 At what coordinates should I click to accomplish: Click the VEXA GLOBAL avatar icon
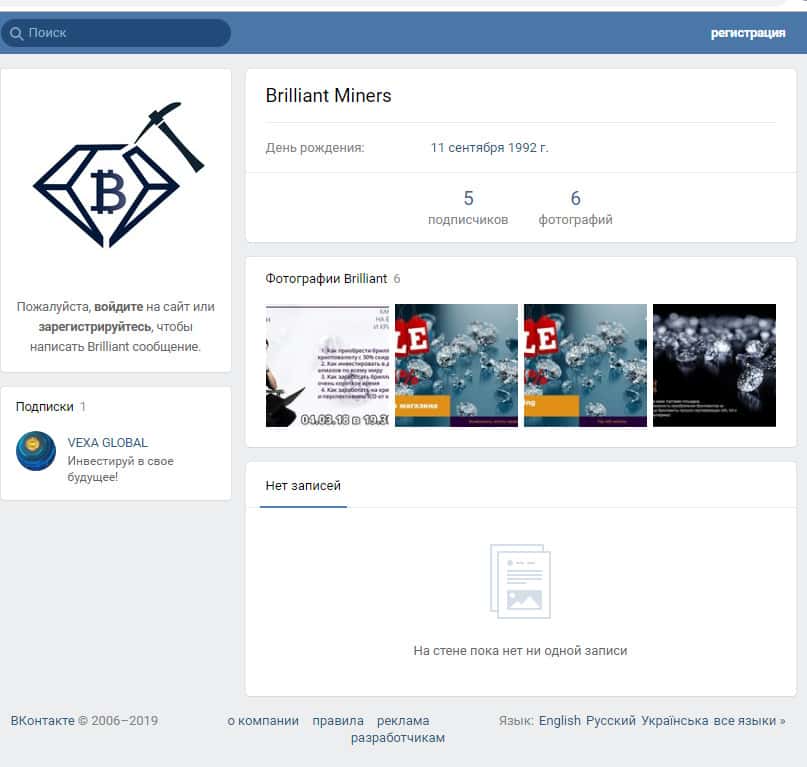tap(36, 451)
